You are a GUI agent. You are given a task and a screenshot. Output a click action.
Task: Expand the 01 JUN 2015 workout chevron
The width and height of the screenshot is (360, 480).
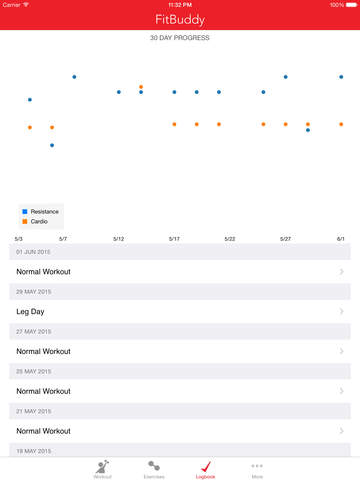click(342, 272)
